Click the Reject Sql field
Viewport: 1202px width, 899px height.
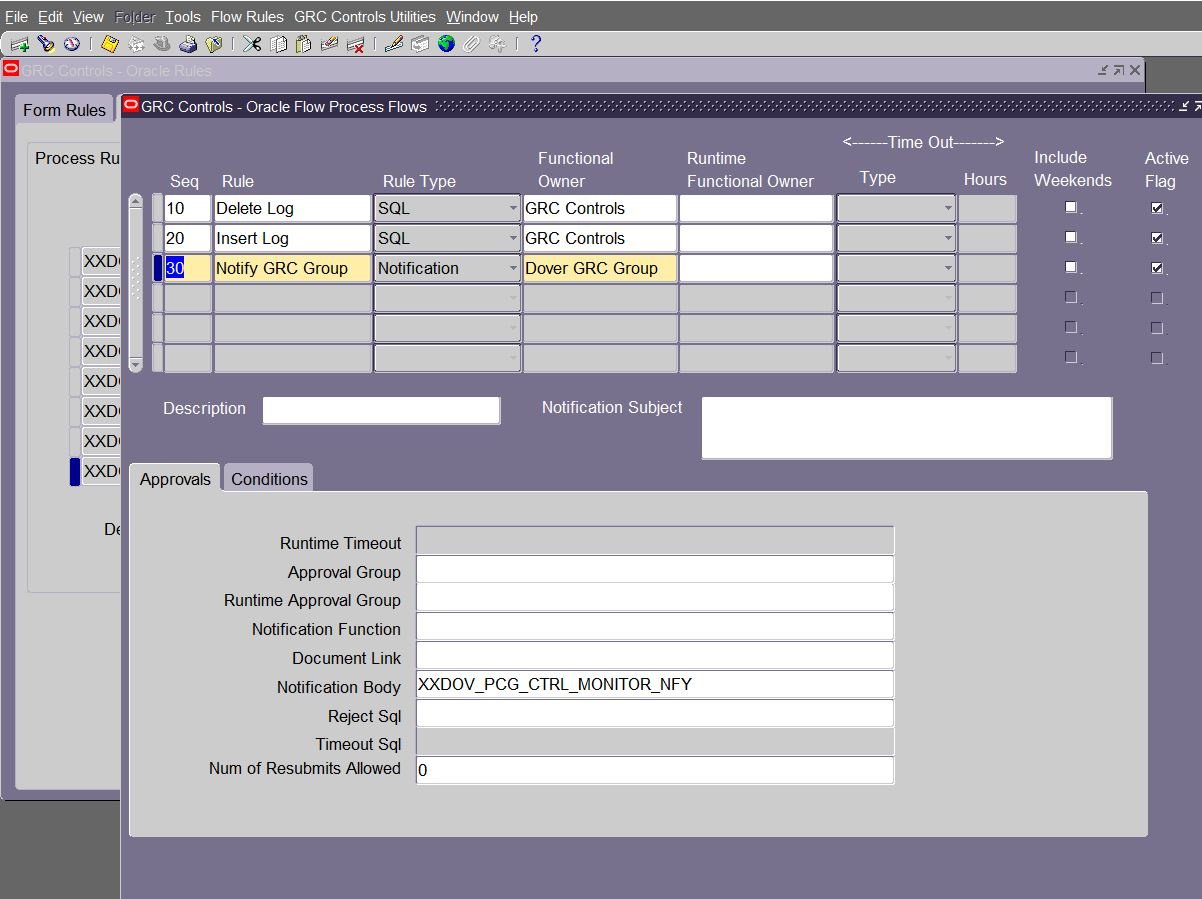655,713
